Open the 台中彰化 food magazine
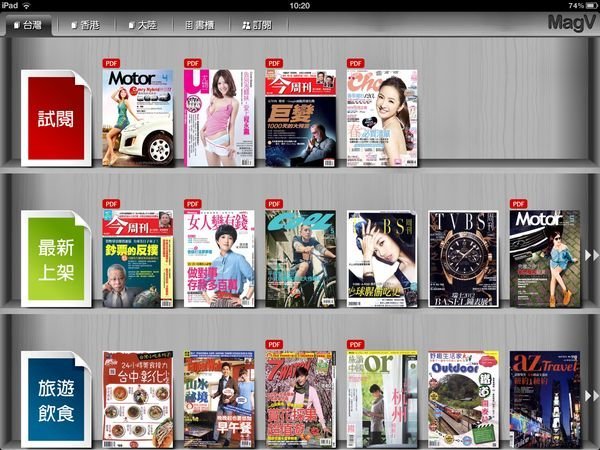Screen dimensions: 600x450 coord(138,398)
